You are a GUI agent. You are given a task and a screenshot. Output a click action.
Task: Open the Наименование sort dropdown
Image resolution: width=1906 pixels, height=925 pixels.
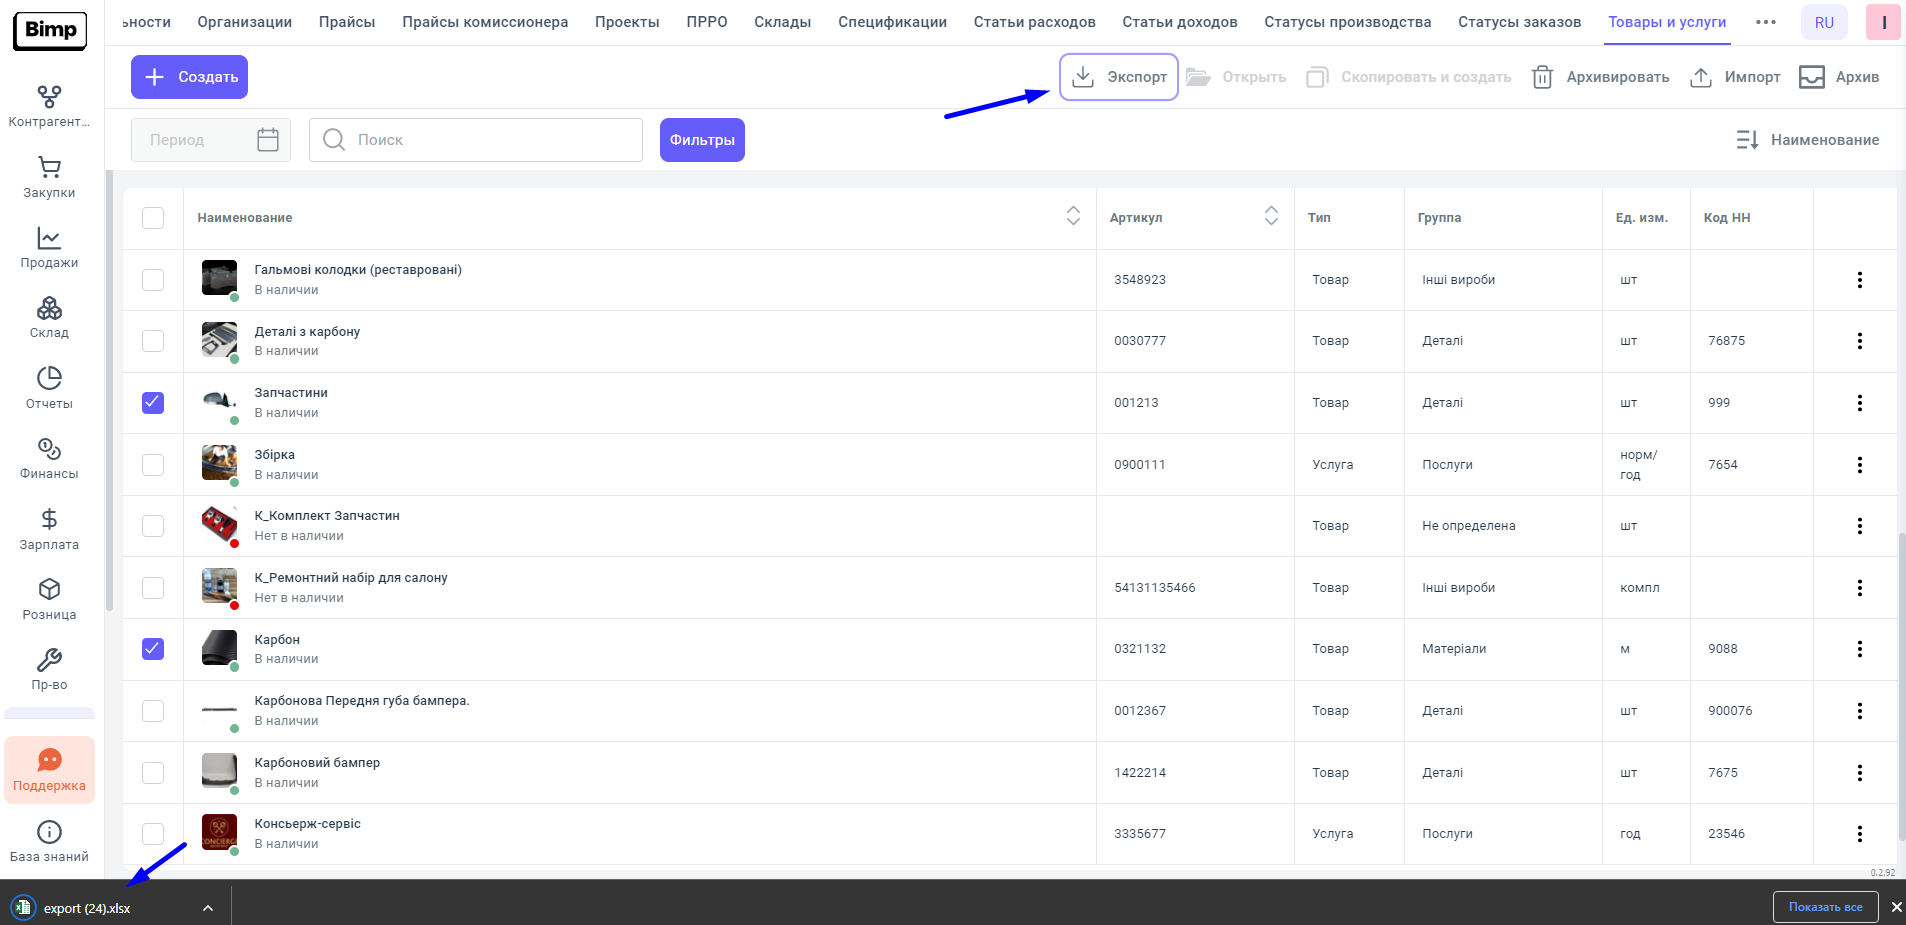[1807, 140]
